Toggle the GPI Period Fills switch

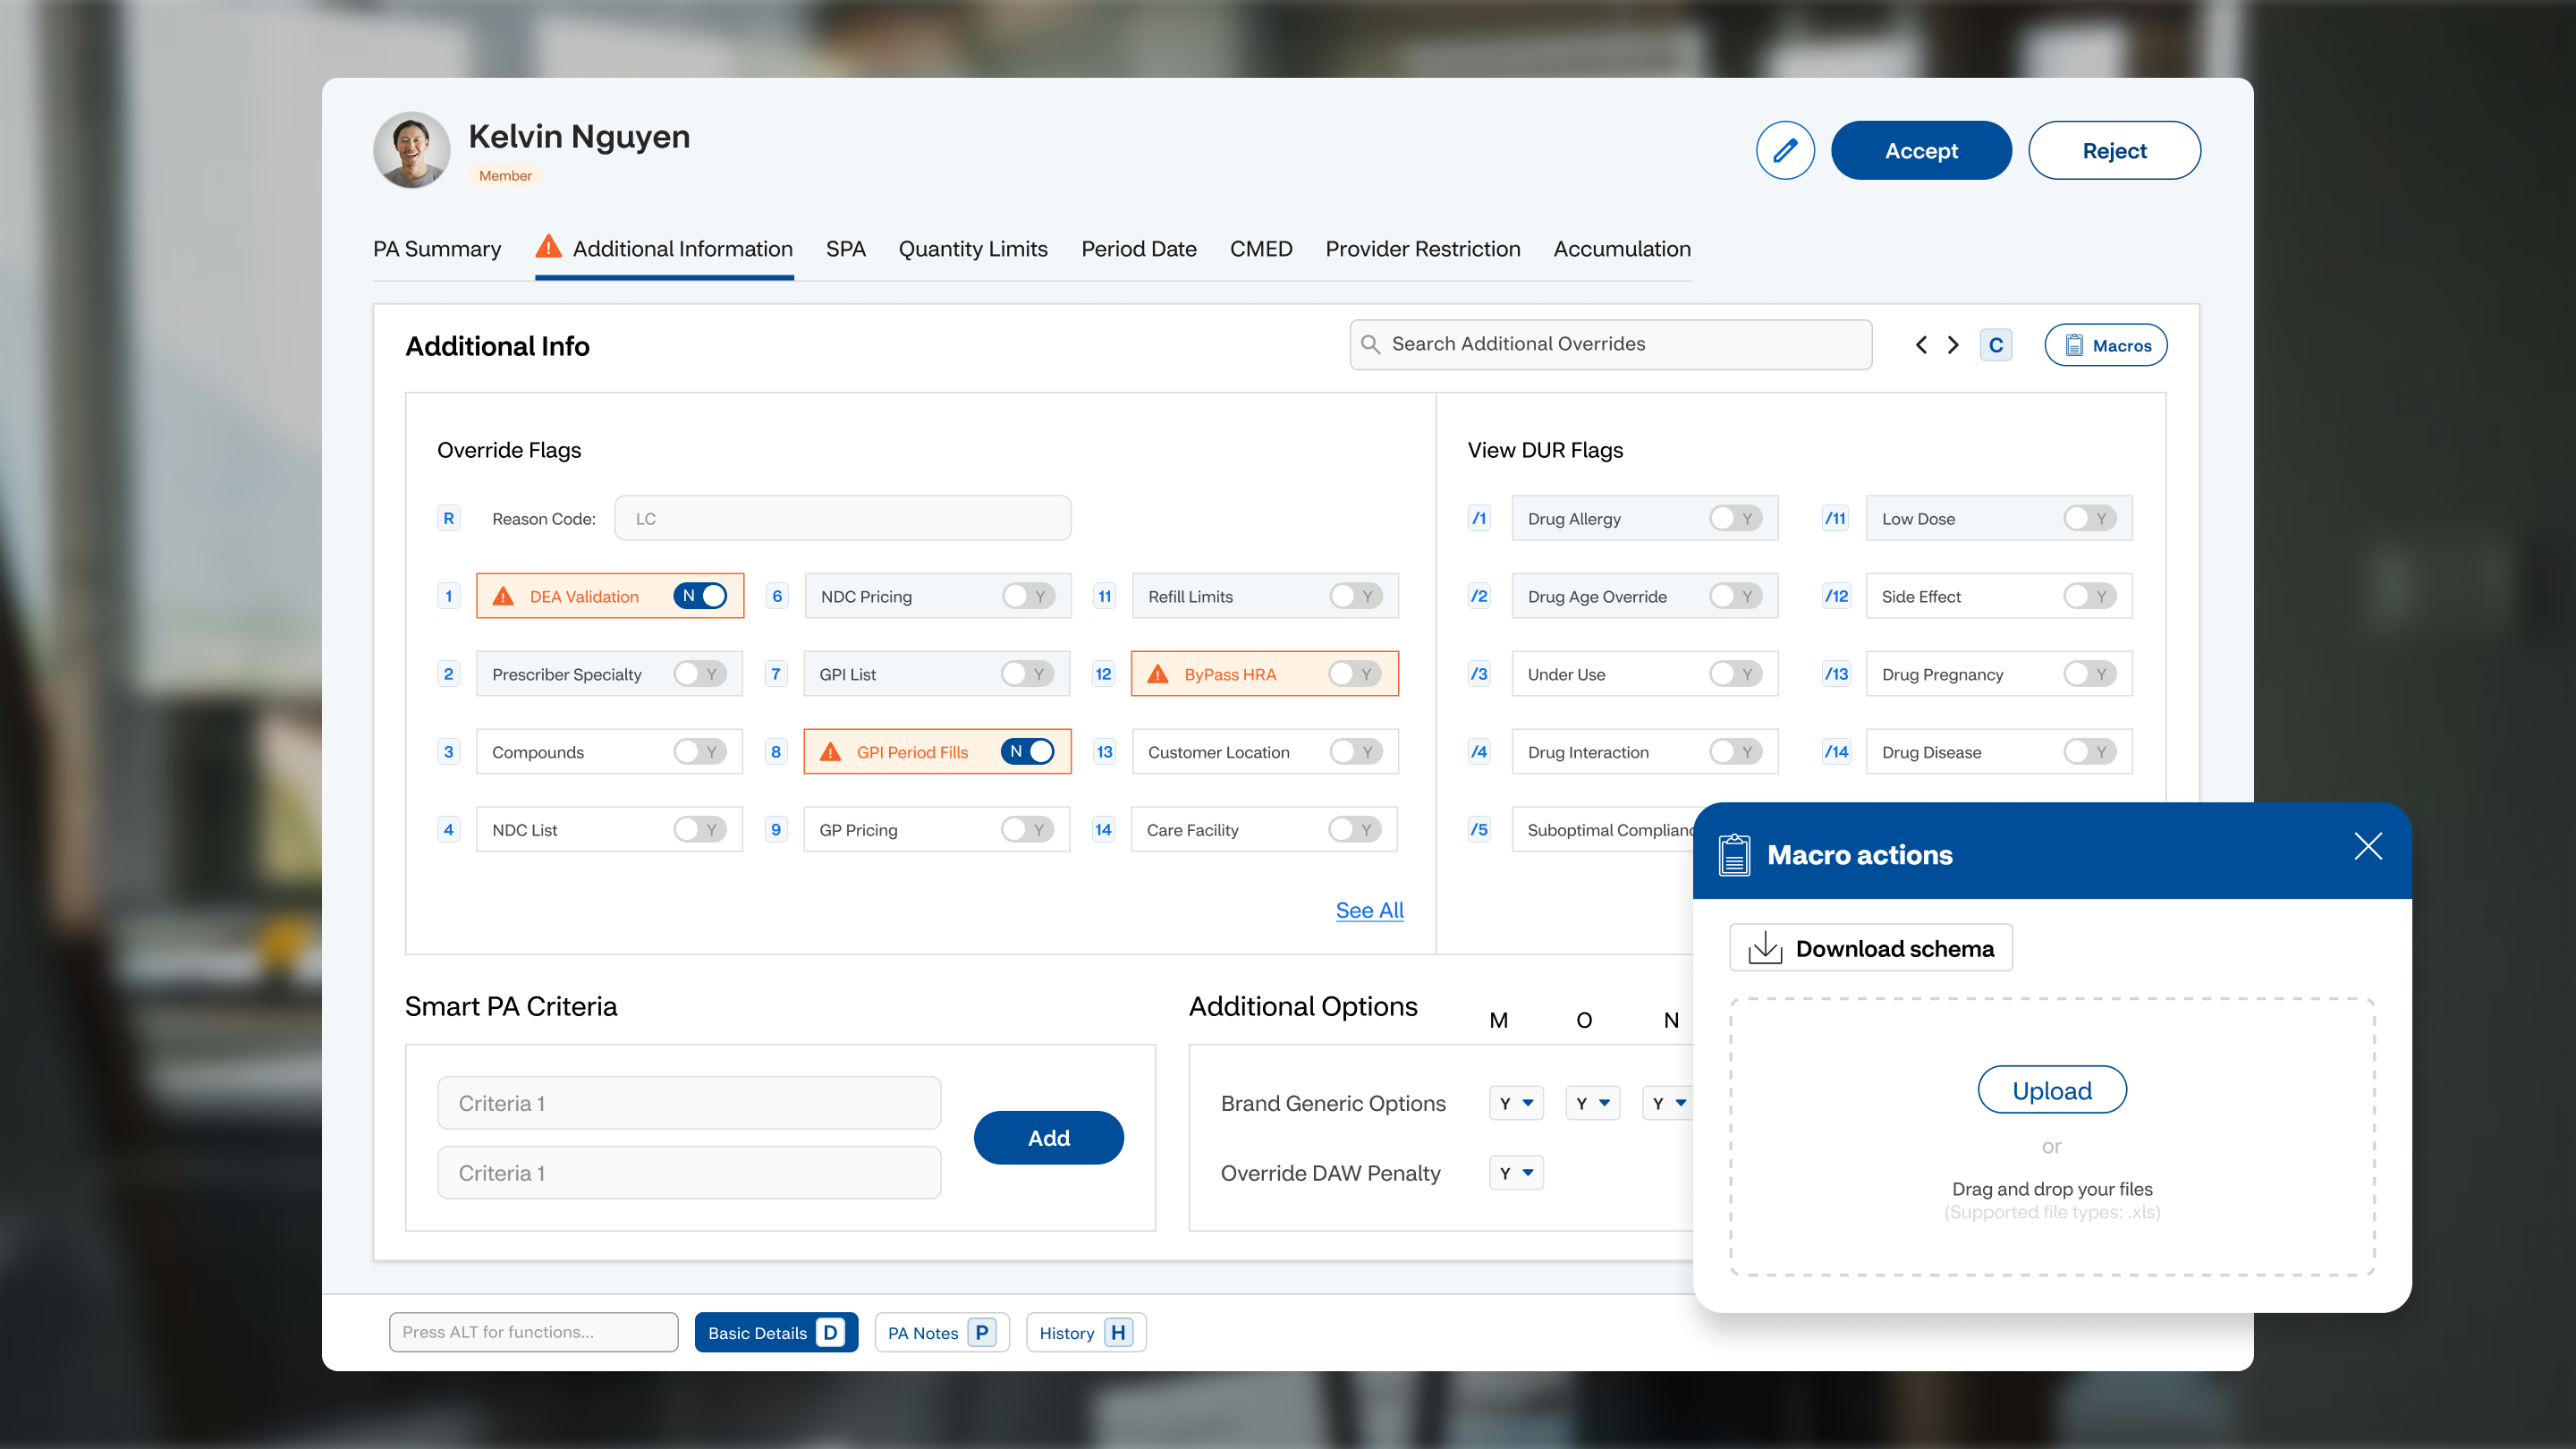[1028, 752]
